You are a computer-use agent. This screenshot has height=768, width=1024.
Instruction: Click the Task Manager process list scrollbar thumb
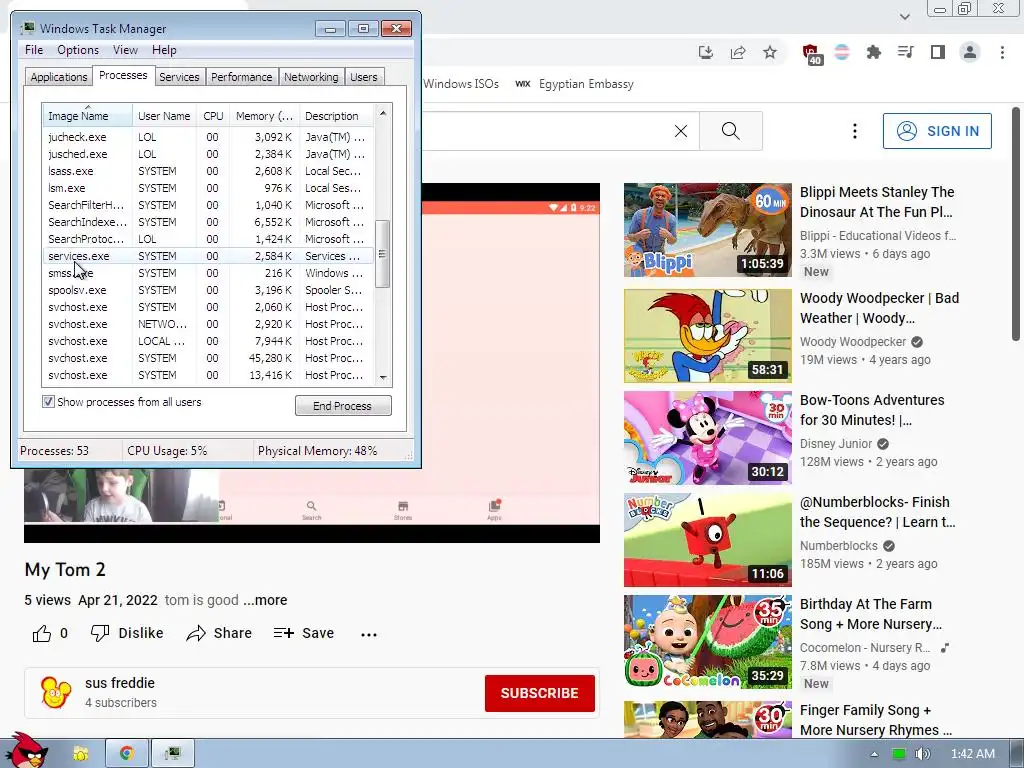(x=383, y=253)
